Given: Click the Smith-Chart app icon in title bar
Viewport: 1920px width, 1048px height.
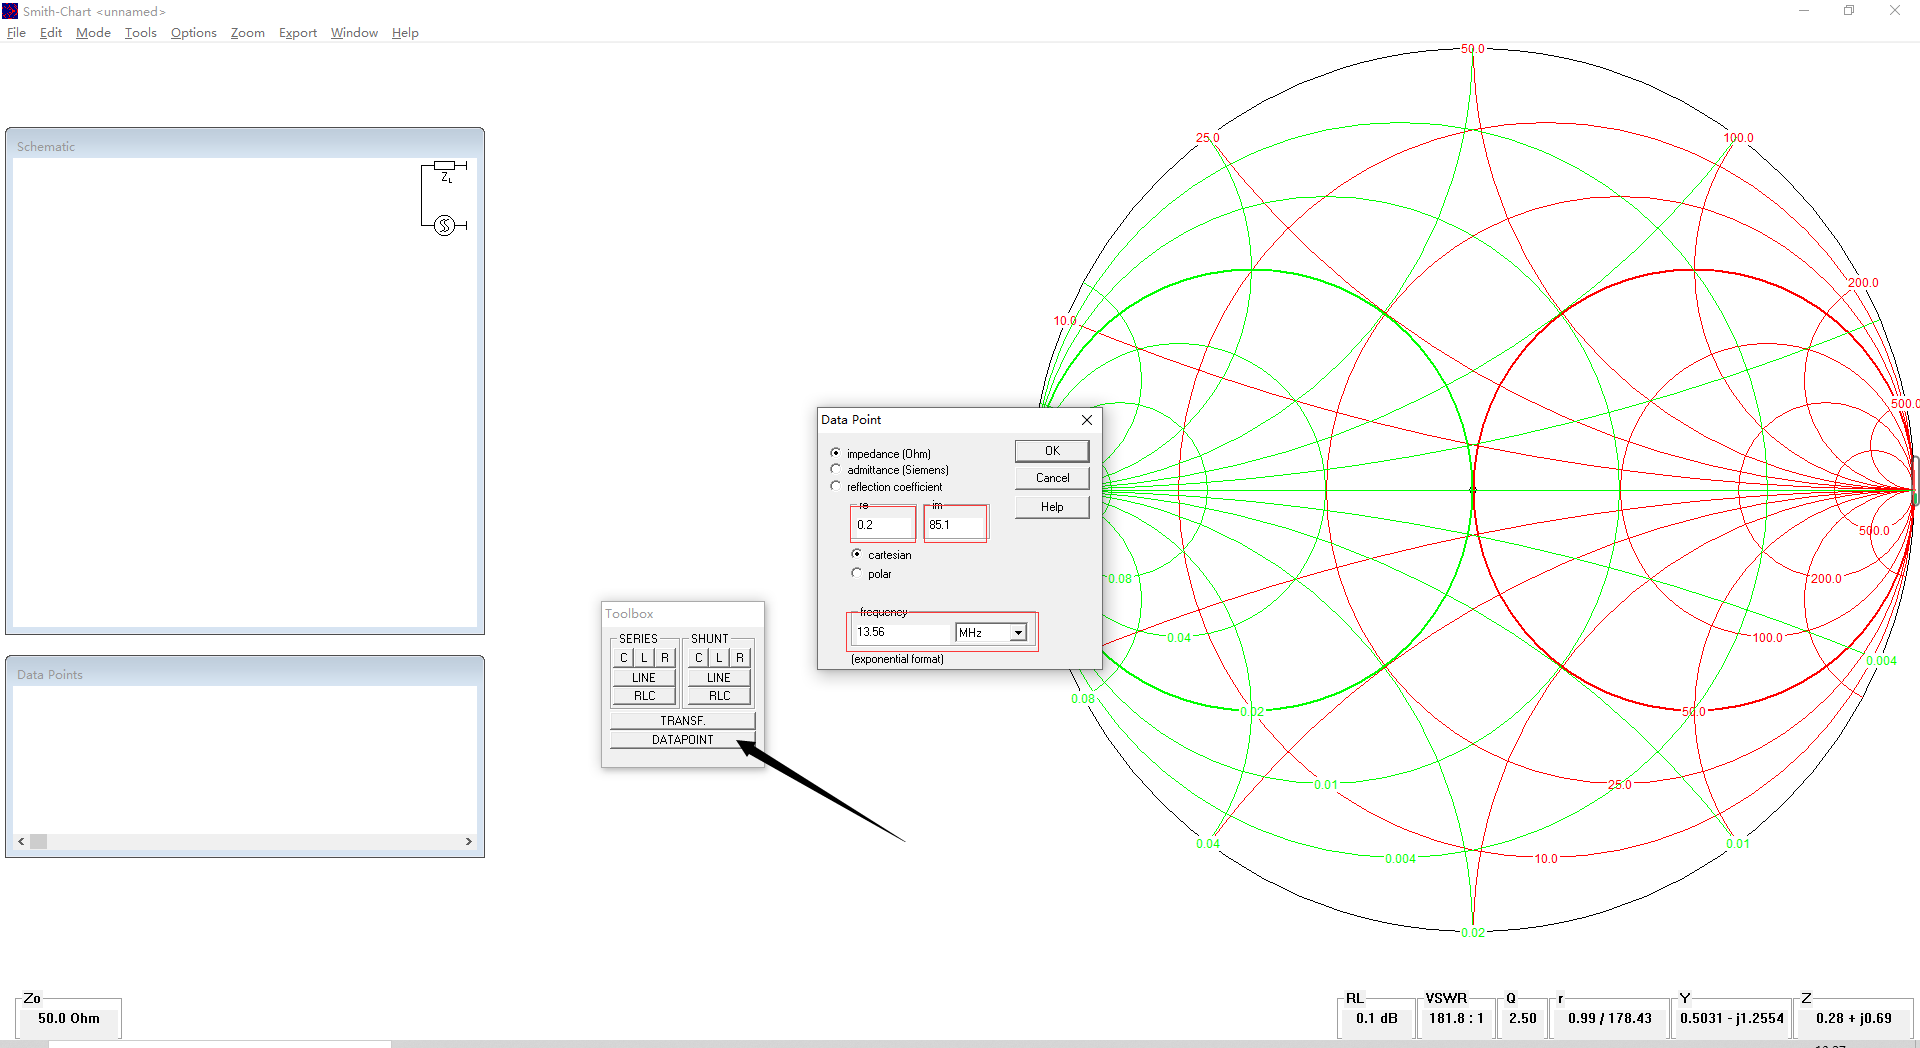Looking at the screenshot, I should click(10, 11).
